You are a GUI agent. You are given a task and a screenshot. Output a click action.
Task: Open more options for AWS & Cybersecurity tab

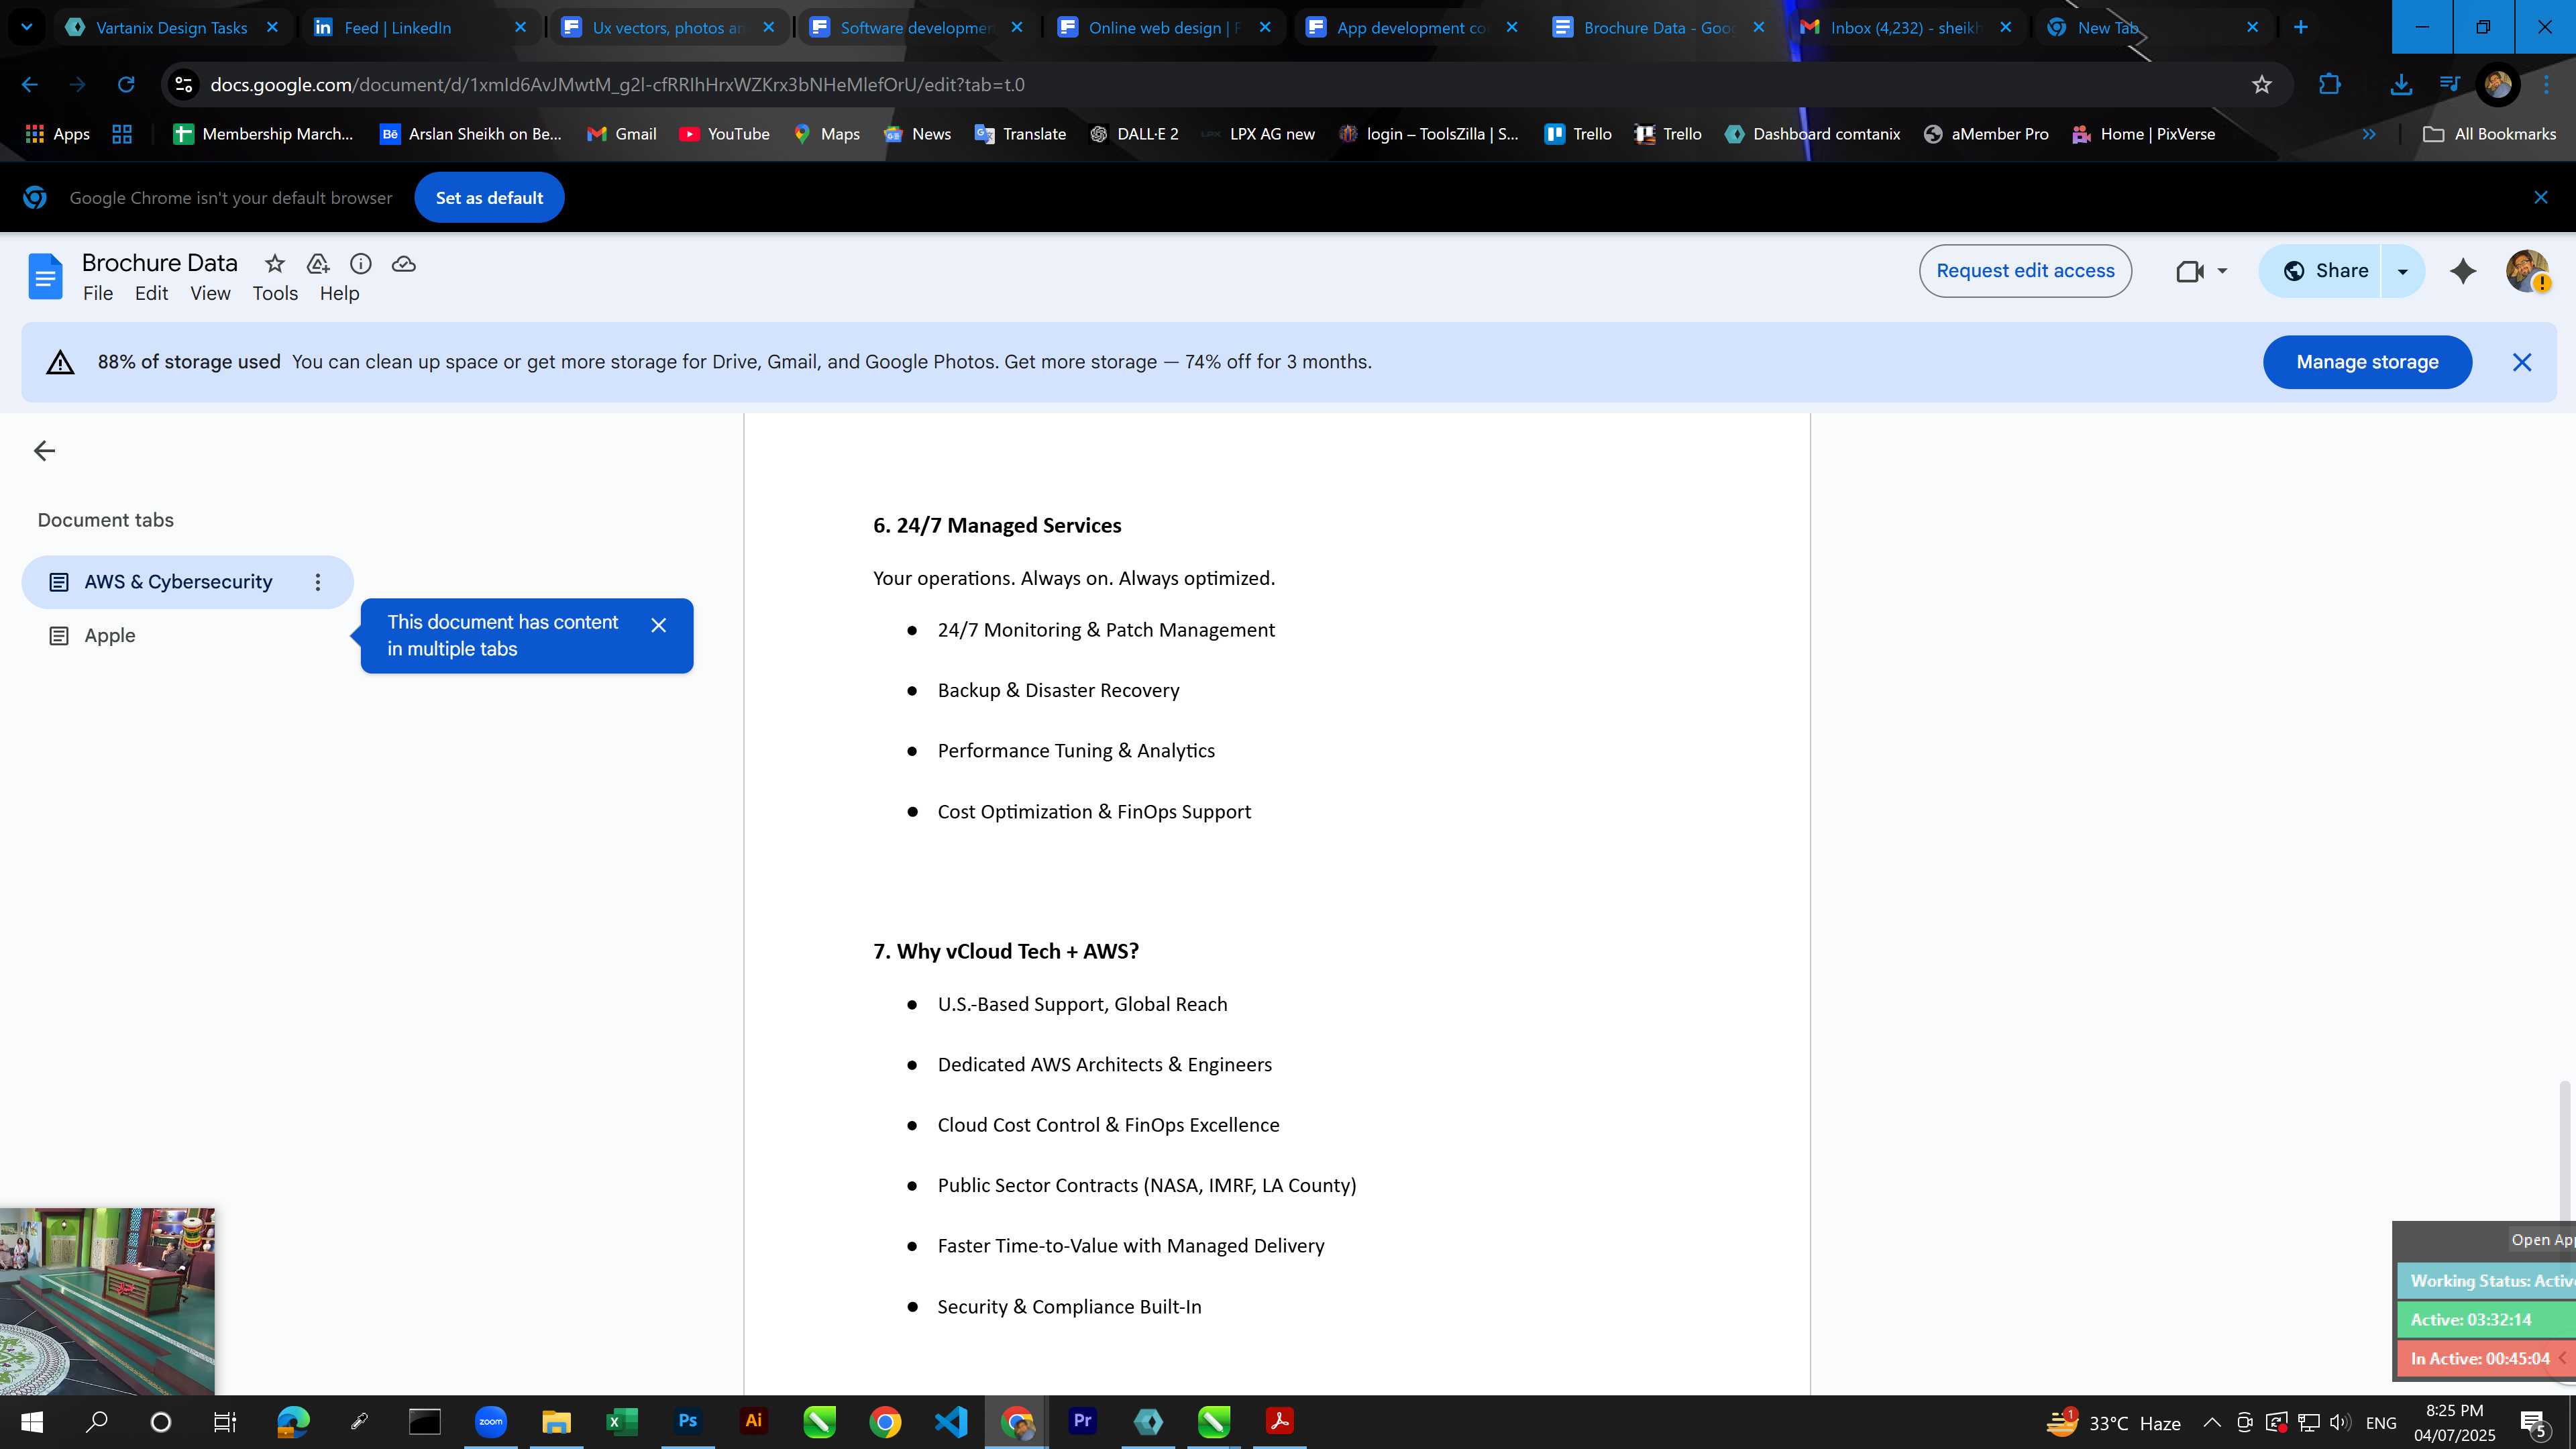click(x=318, y=582)
